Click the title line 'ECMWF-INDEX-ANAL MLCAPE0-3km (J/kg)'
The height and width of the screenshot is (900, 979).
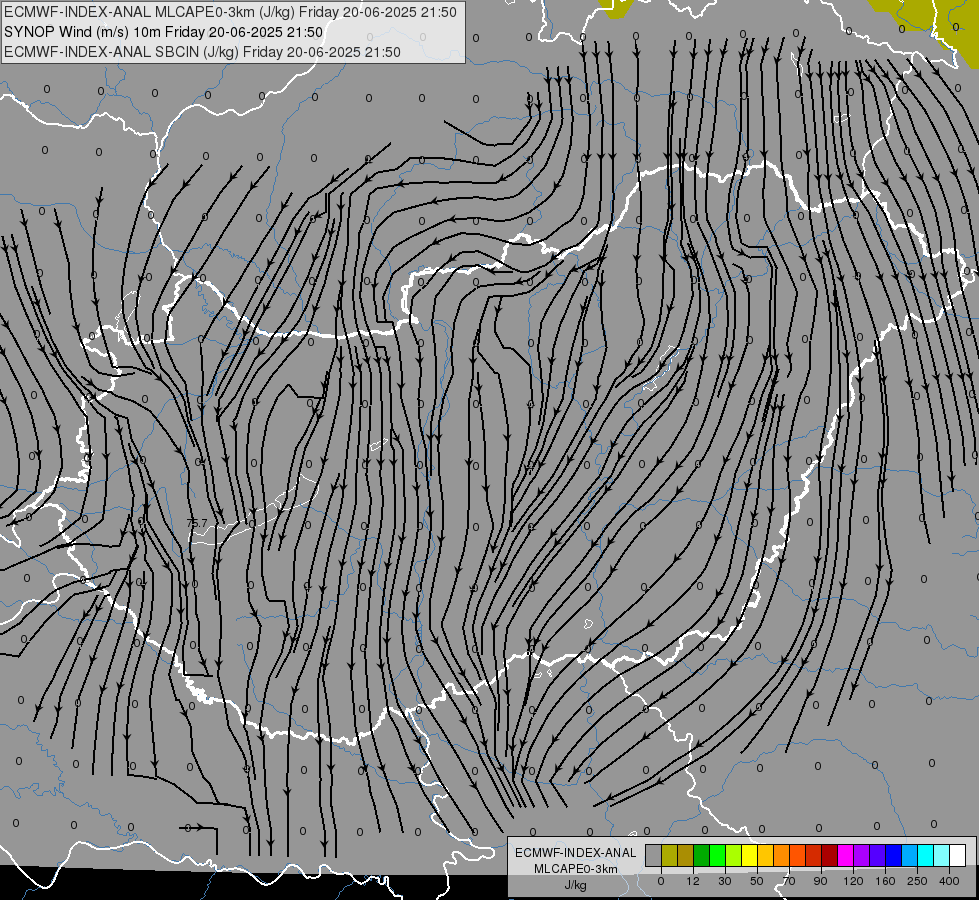coord(230,12)
